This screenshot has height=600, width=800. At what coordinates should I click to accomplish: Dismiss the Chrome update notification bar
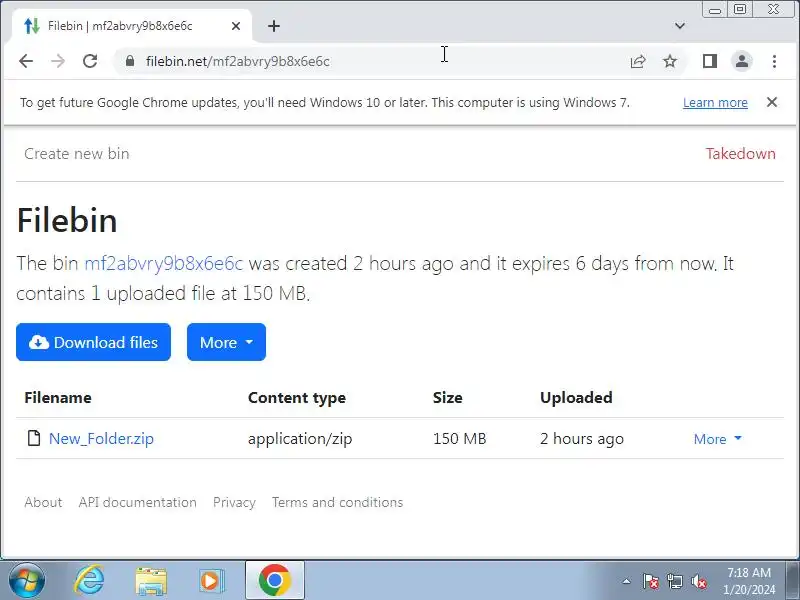(772, 102)
